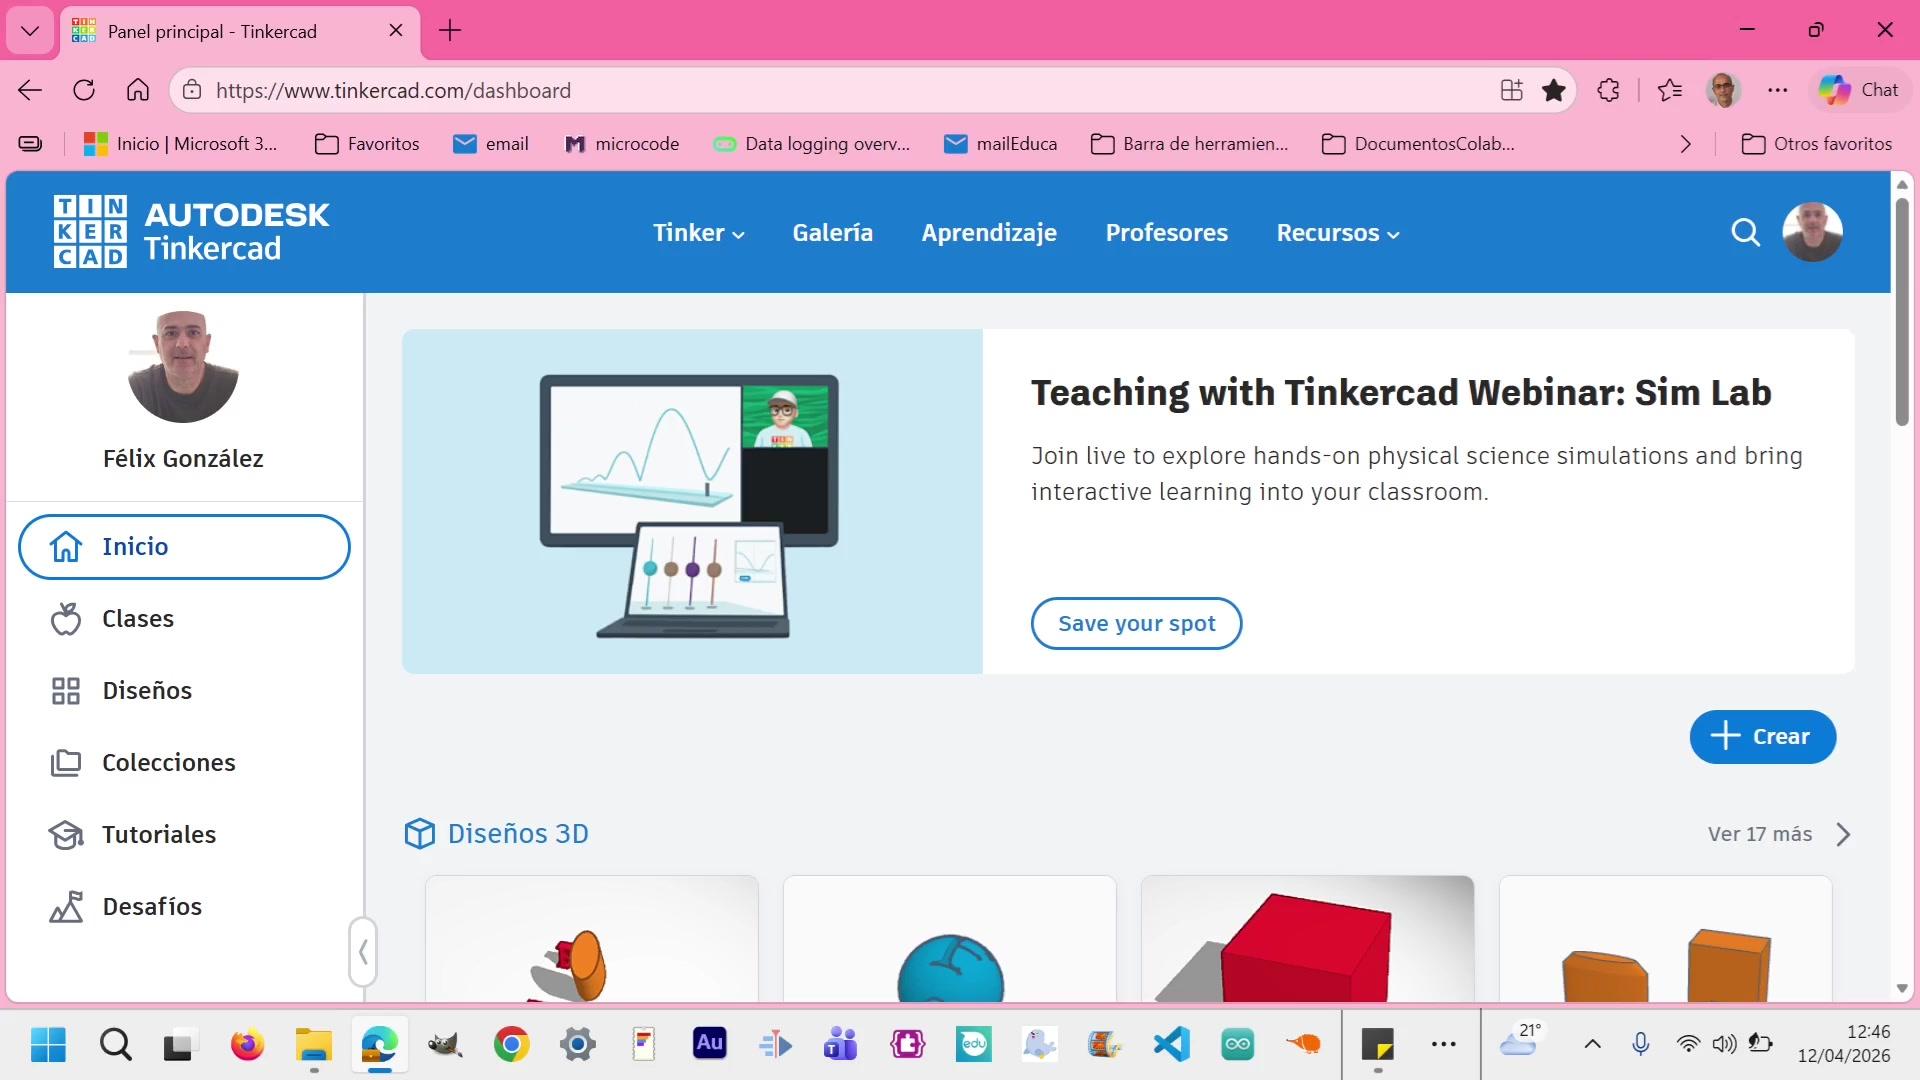
Task: Open Diseños grid icon in sidebar
Action: 66,691
